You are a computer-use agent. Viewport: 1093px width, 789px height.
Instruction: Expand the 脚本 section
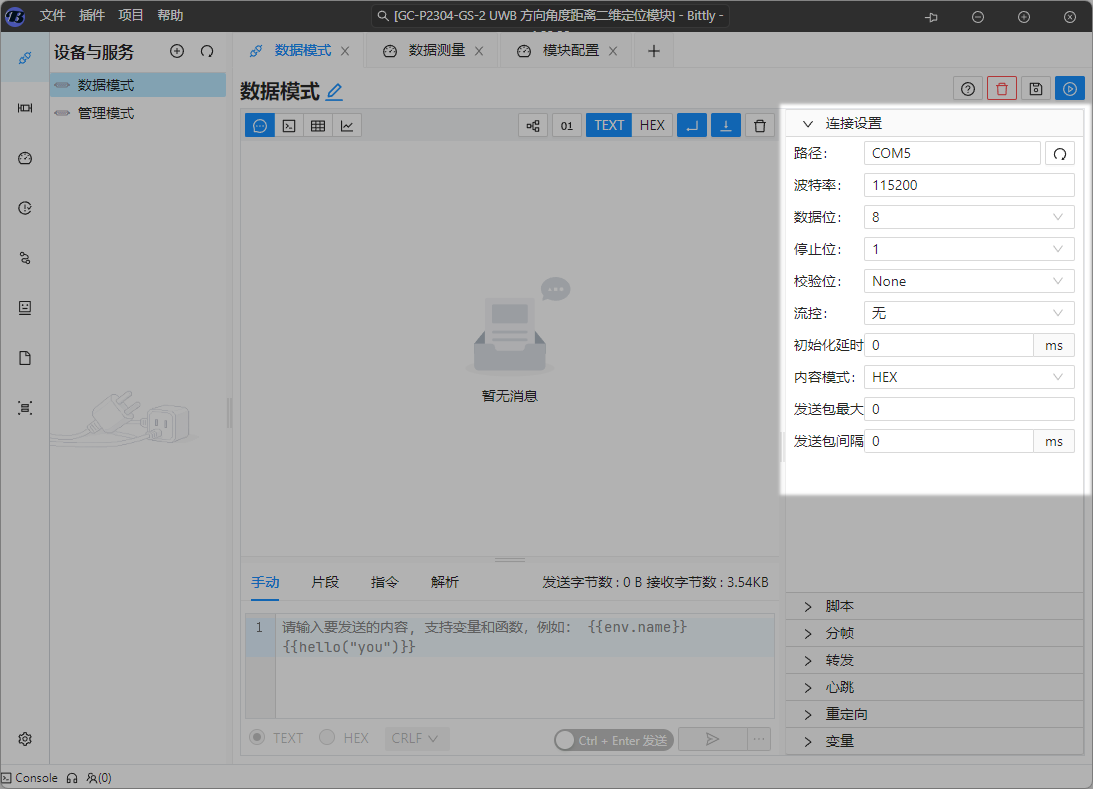pyautogui.click(x=839, y=606)
